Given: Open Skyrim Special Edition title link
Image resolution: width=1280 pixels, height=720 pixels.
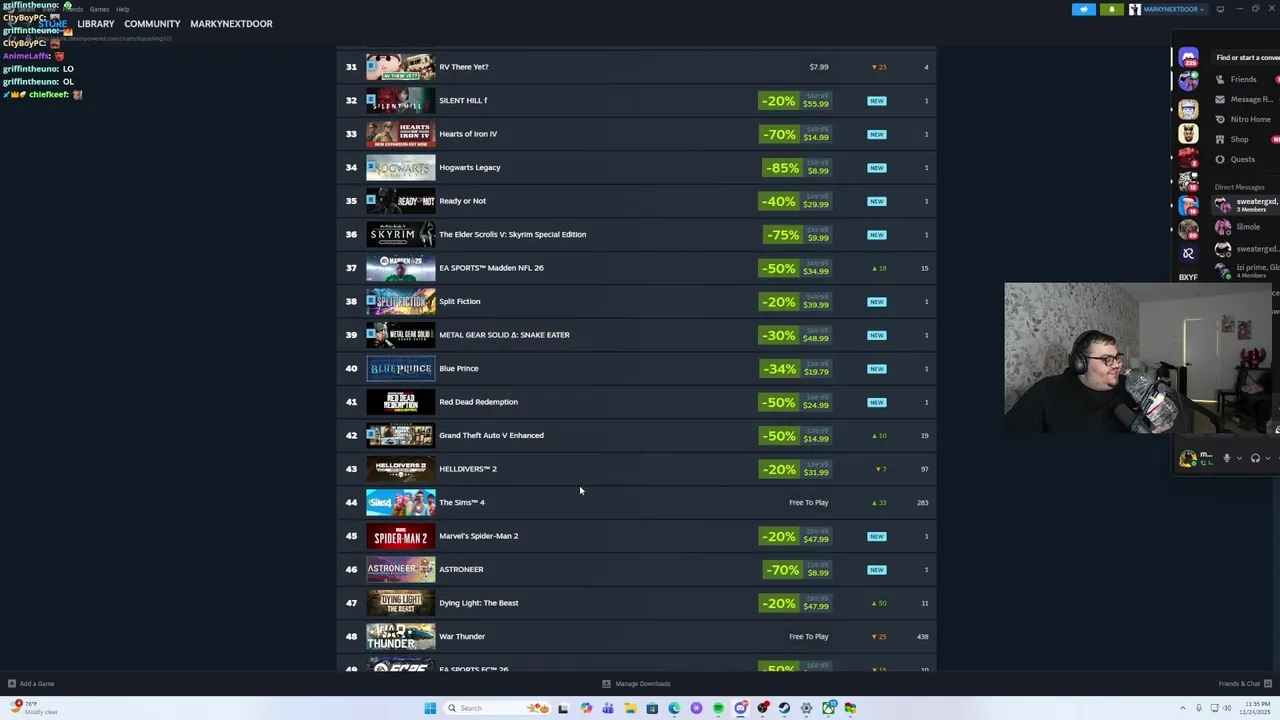Looking at the screenshot, I should pos(512,234).
